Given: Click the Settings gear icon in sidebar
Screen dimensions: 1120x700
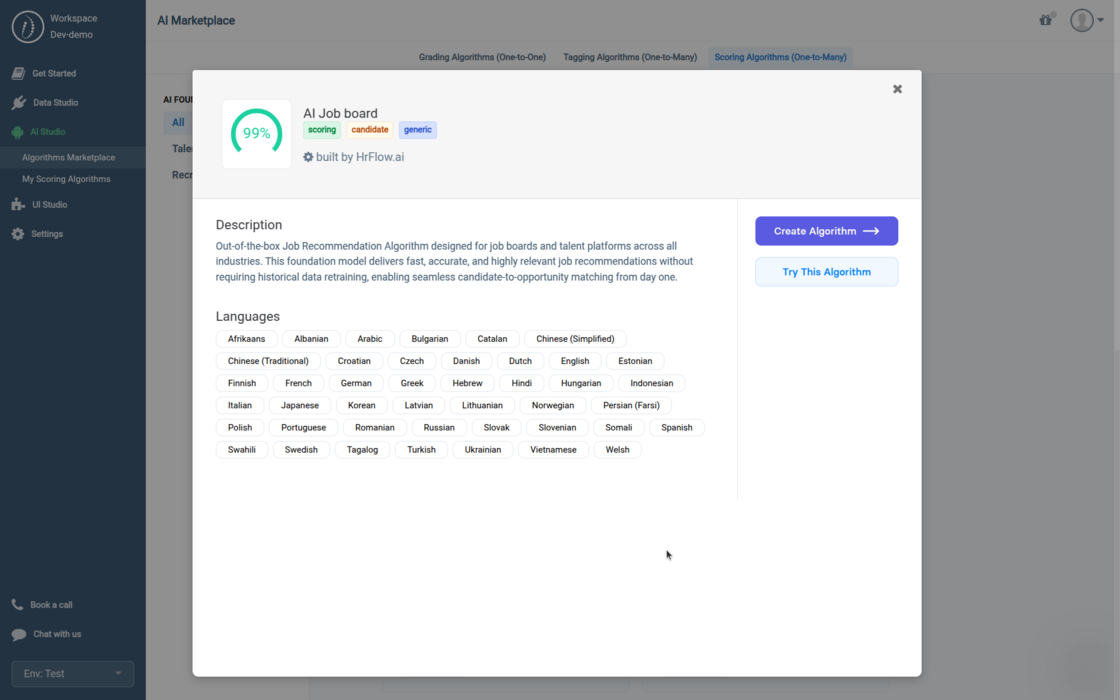Looking at the screenshot, I should (x=18, y=234).
